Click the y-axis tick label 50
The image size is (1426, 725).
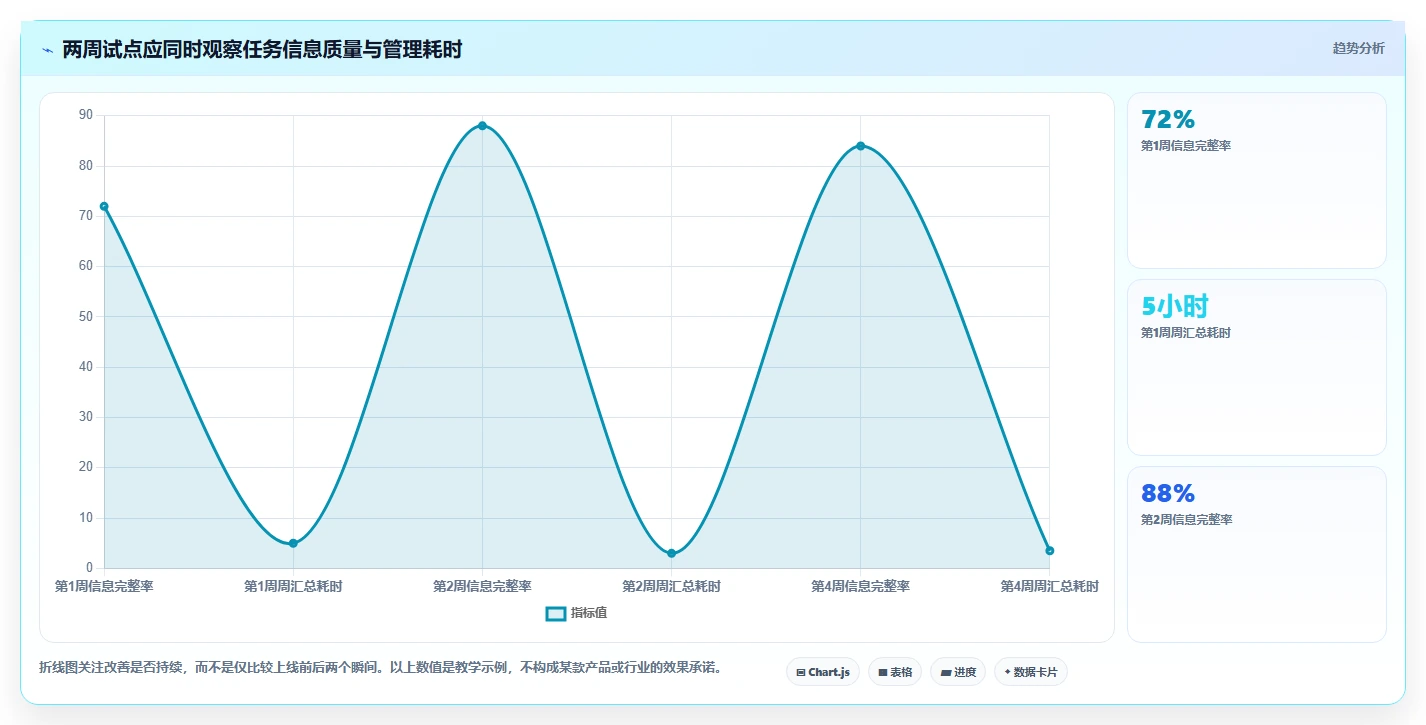[x=86, y=316]
